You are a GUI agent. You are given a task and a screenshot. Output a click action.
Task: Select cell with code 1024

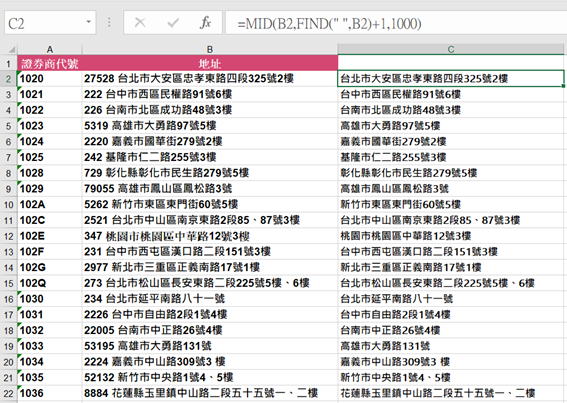(x=50, y=141)
